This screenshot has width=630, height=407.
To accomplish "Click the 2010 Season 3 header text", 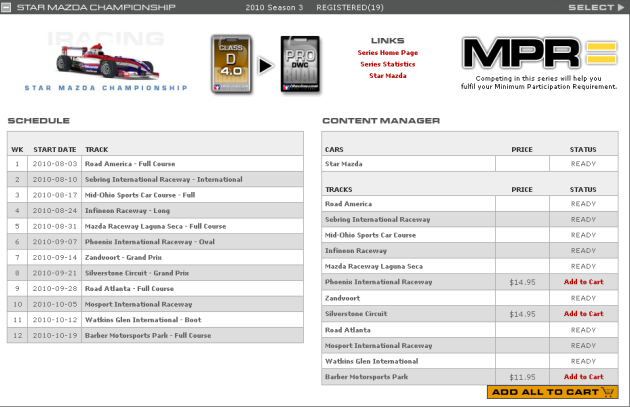I will [x=274, y=7].
